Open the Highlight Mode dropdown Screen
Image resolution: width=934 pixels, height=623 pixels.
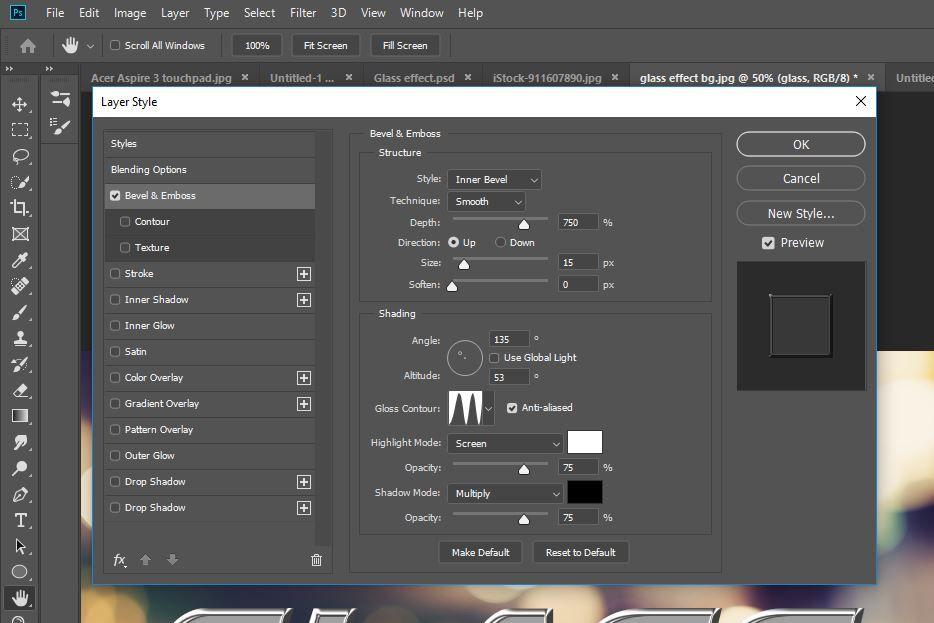pyautogui.click(x=505, y=444)
